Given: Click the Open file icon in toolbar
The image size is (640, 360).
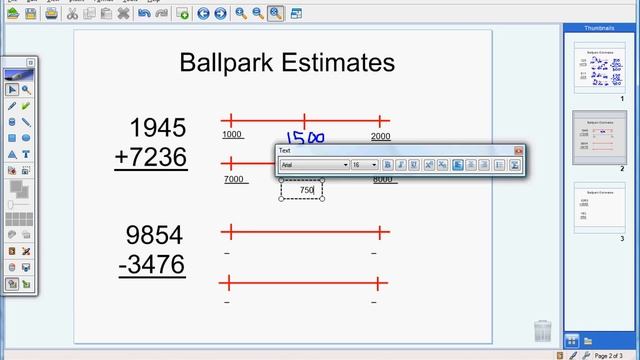Looking at the screenshot, I should (13, 13).
